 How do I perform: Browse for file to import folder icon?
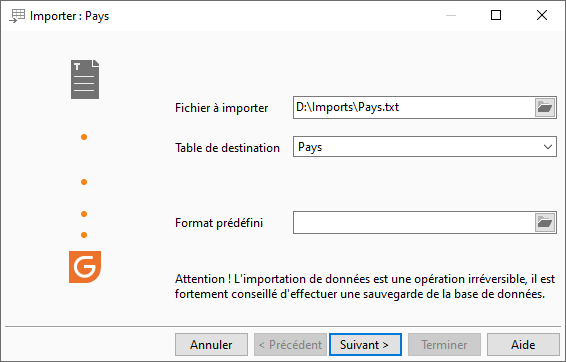pos(545,107)
